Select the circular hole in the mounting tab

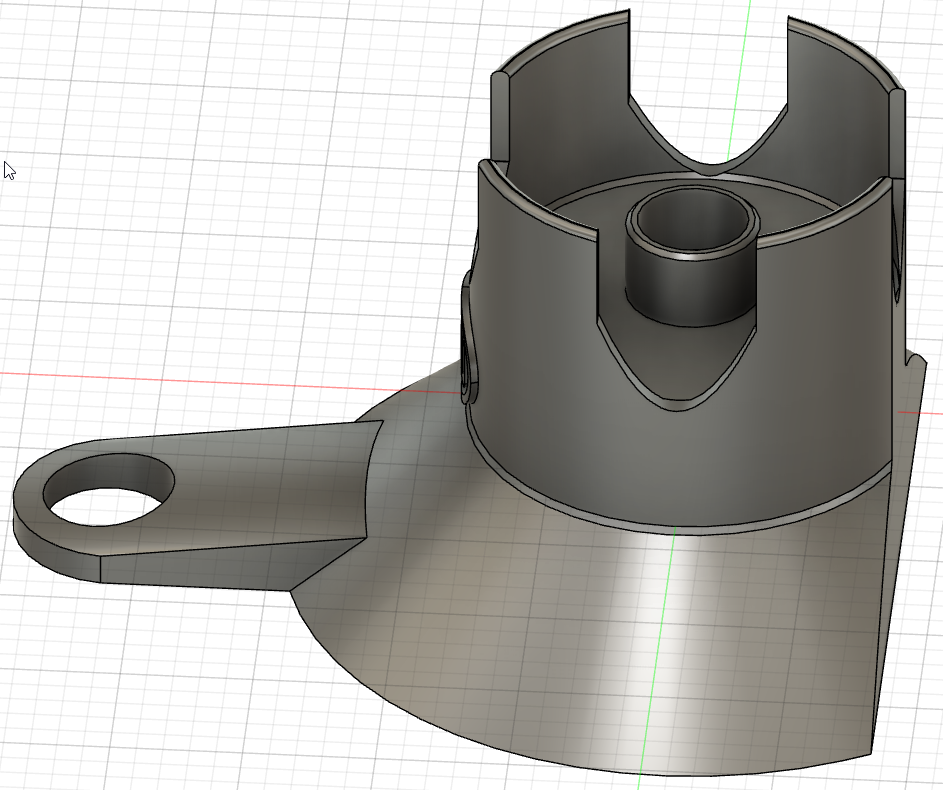(109, 490)
